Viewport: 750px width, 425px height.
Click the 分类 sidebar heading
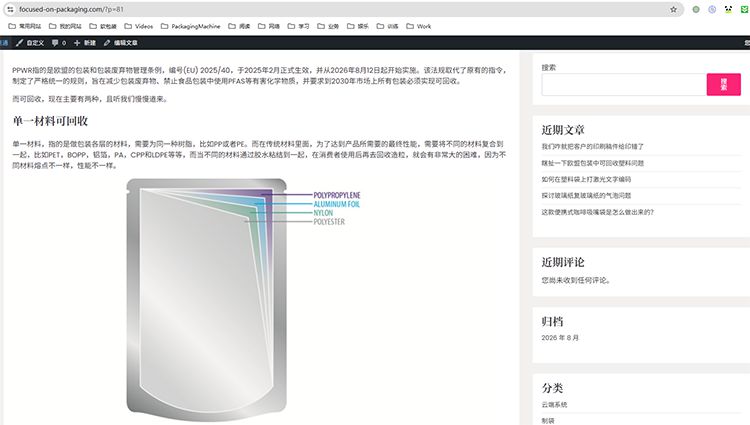[x=552, y=388]
